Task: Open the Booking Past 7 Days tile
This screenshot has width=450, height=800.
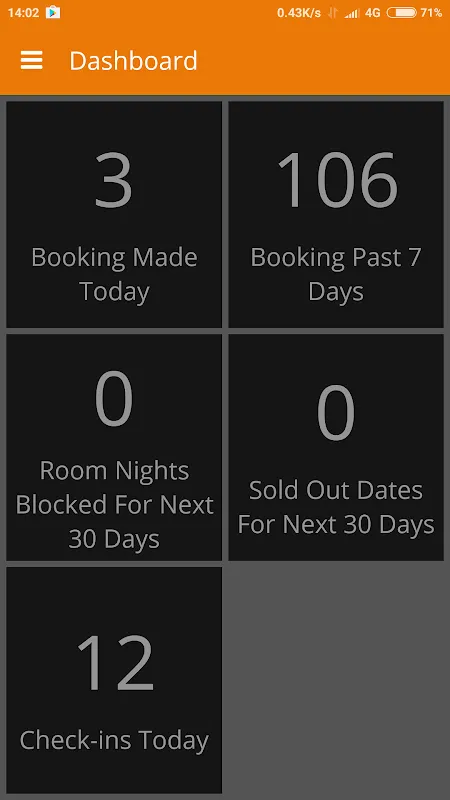Action: 336,214
